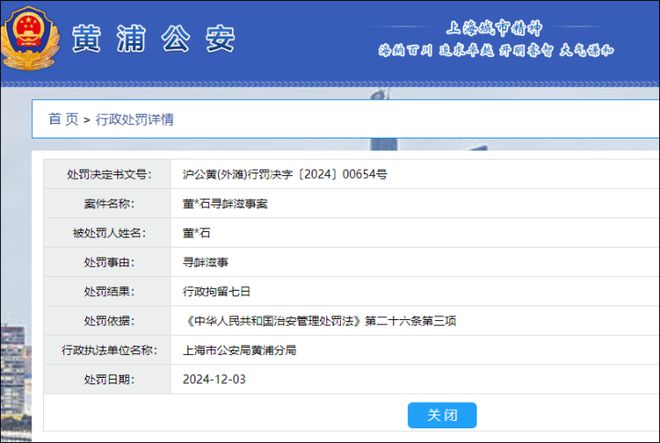This screenshot has height=443, width=660.
Task: Click the 处罚结果 label
Action: coord(109,291)
